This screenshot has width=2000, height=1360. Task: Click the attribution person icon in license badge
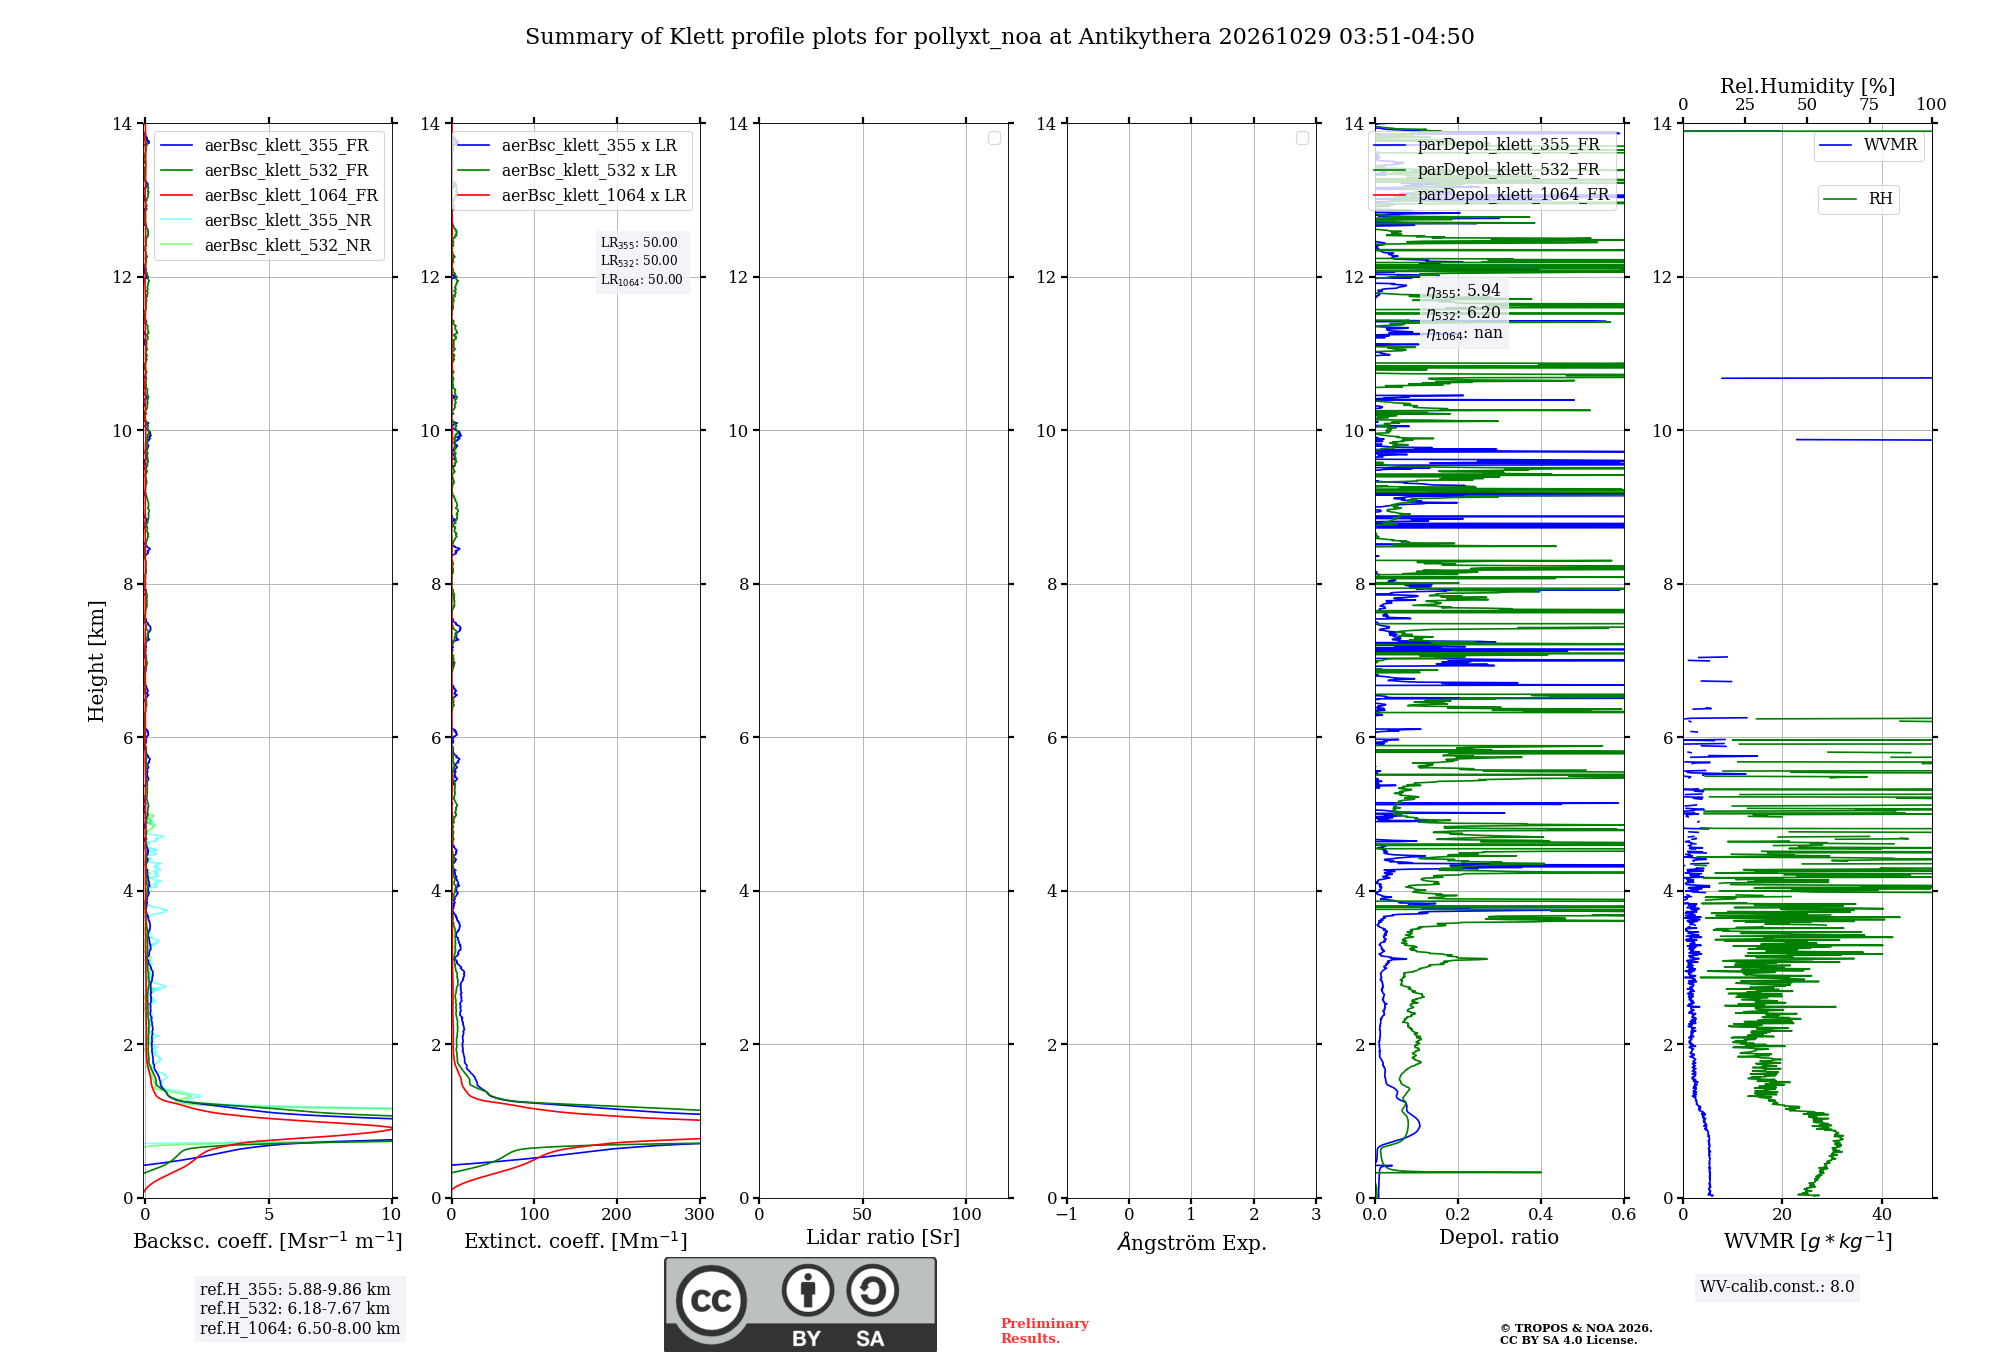(x=808, y=1290)
